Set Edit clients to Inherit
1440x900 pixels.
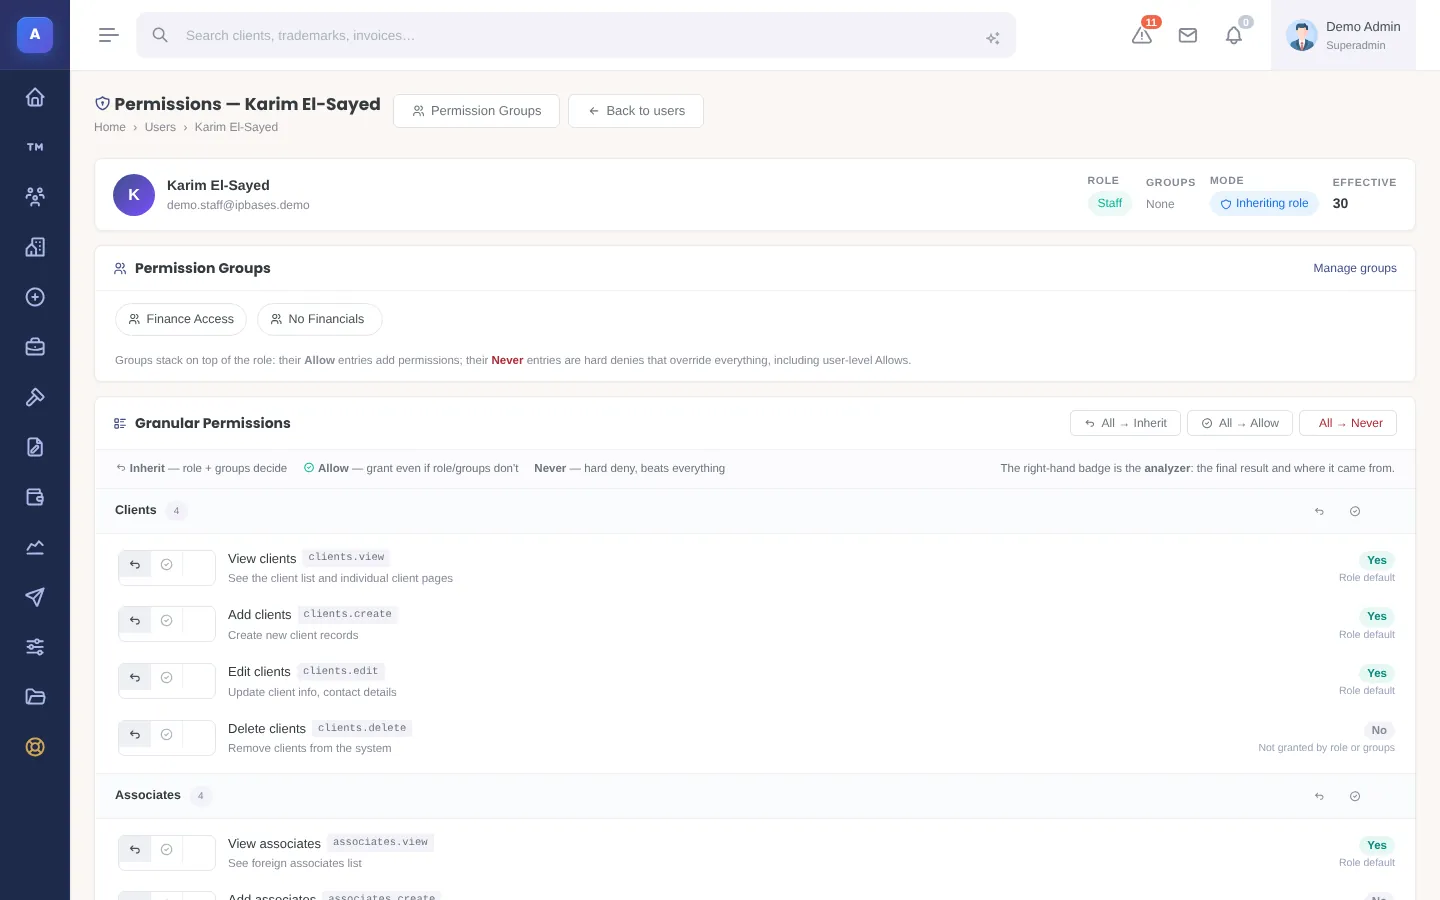coord(135,678)
